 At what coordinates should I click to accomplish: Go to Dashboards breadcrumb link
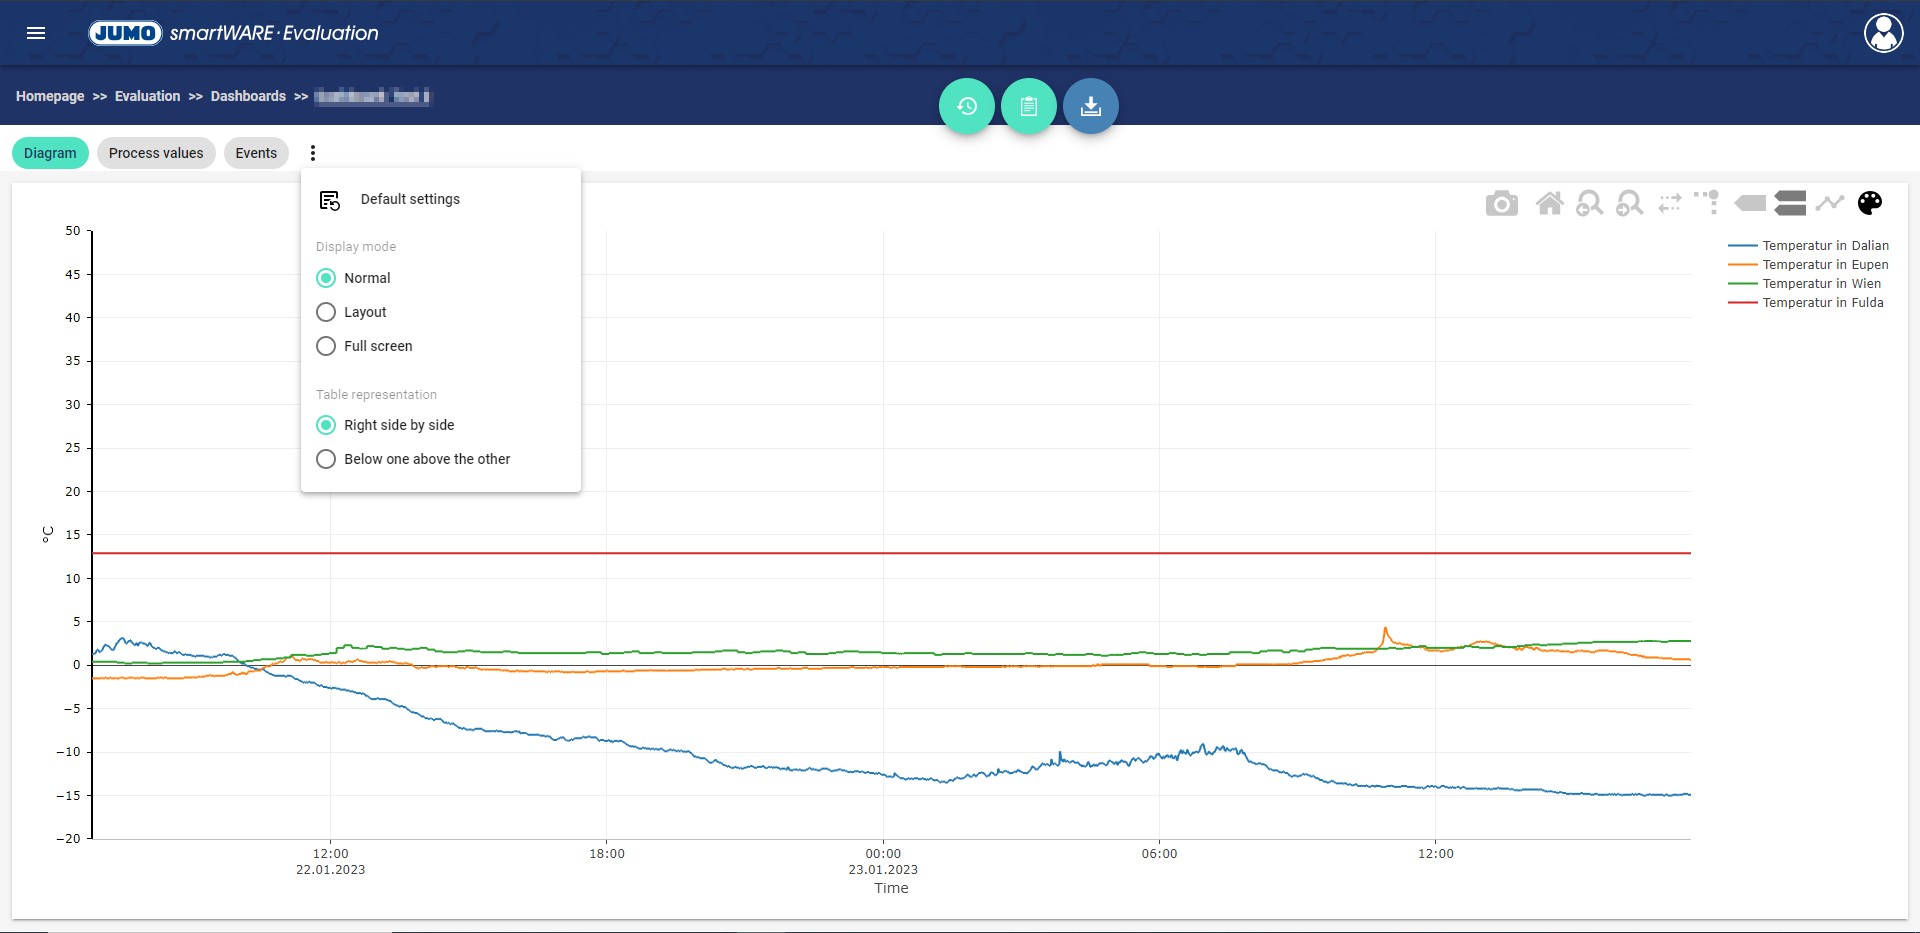click(248, 96)
